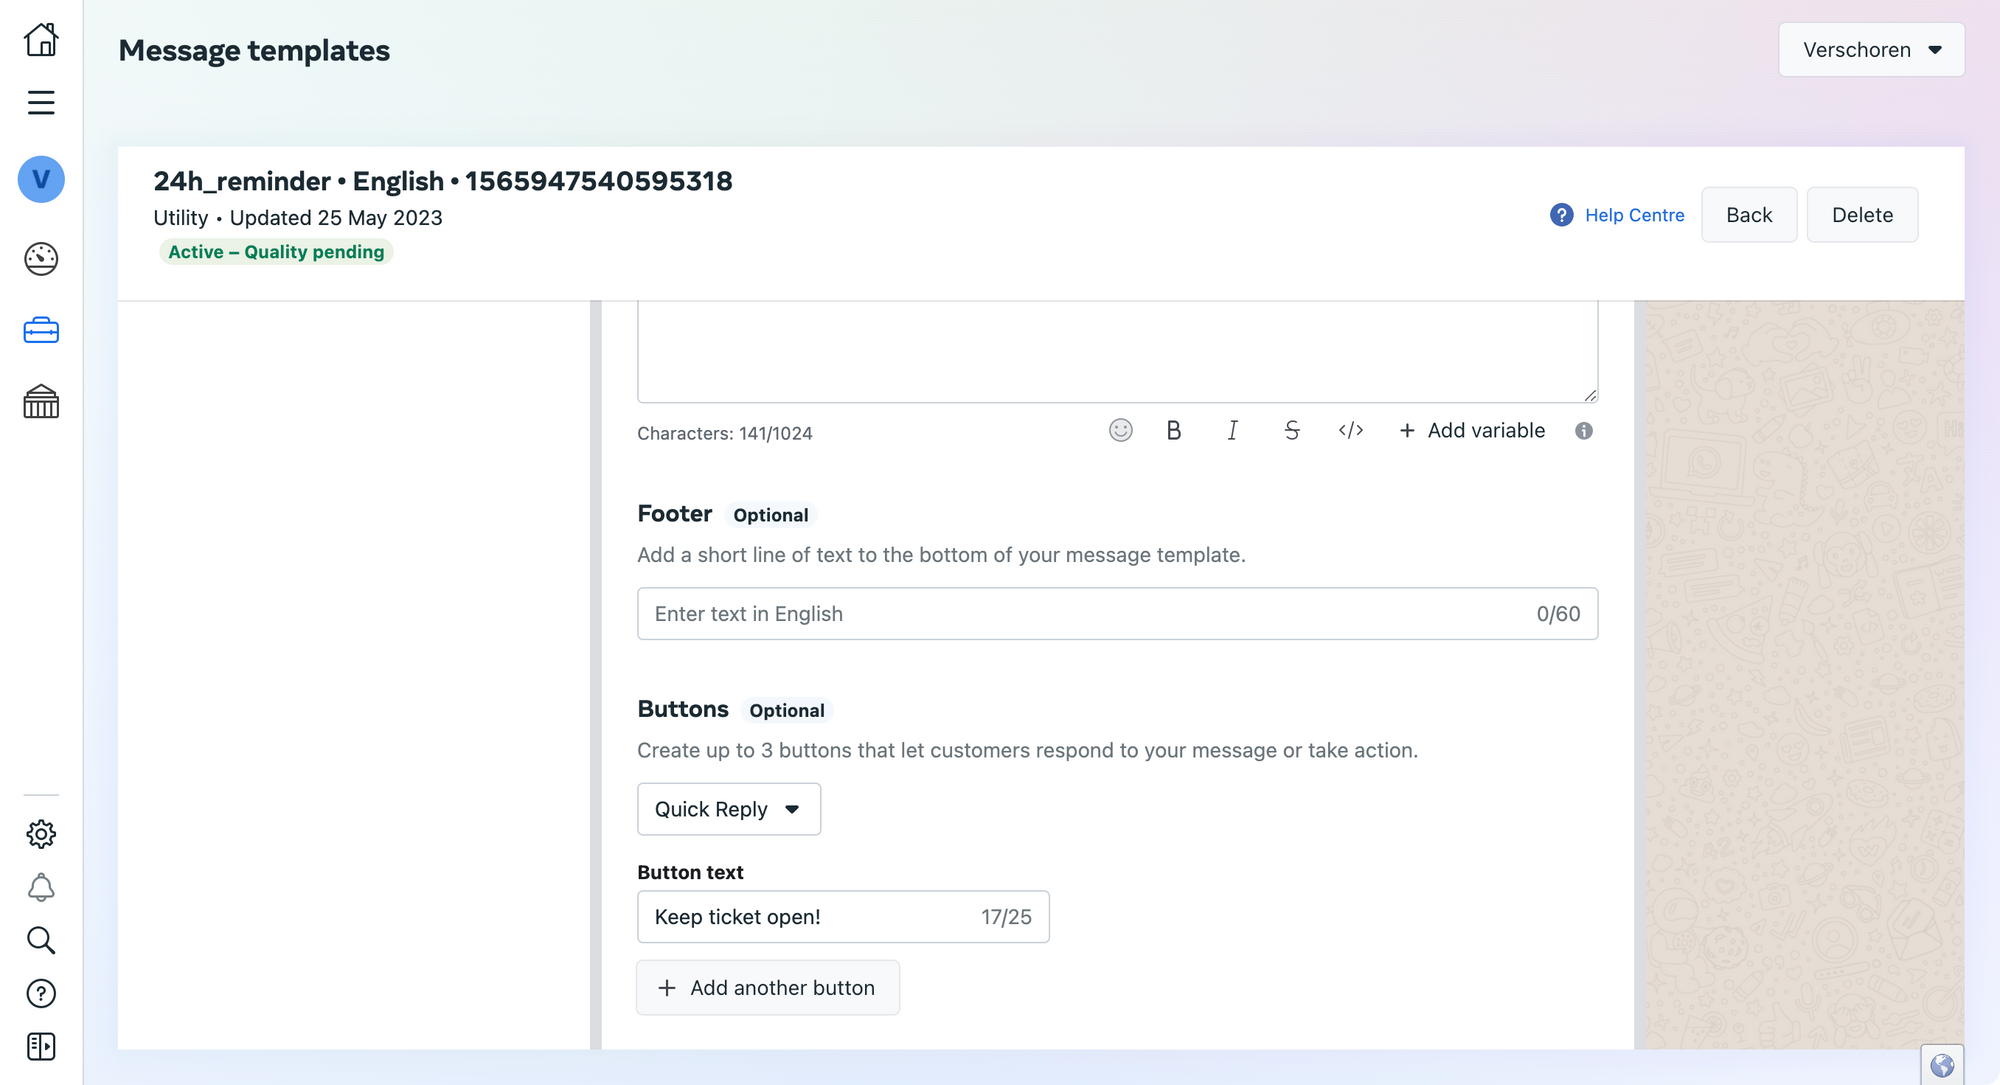Toggle bold formatting
2000x1085 pixels.
(1174, 430)
